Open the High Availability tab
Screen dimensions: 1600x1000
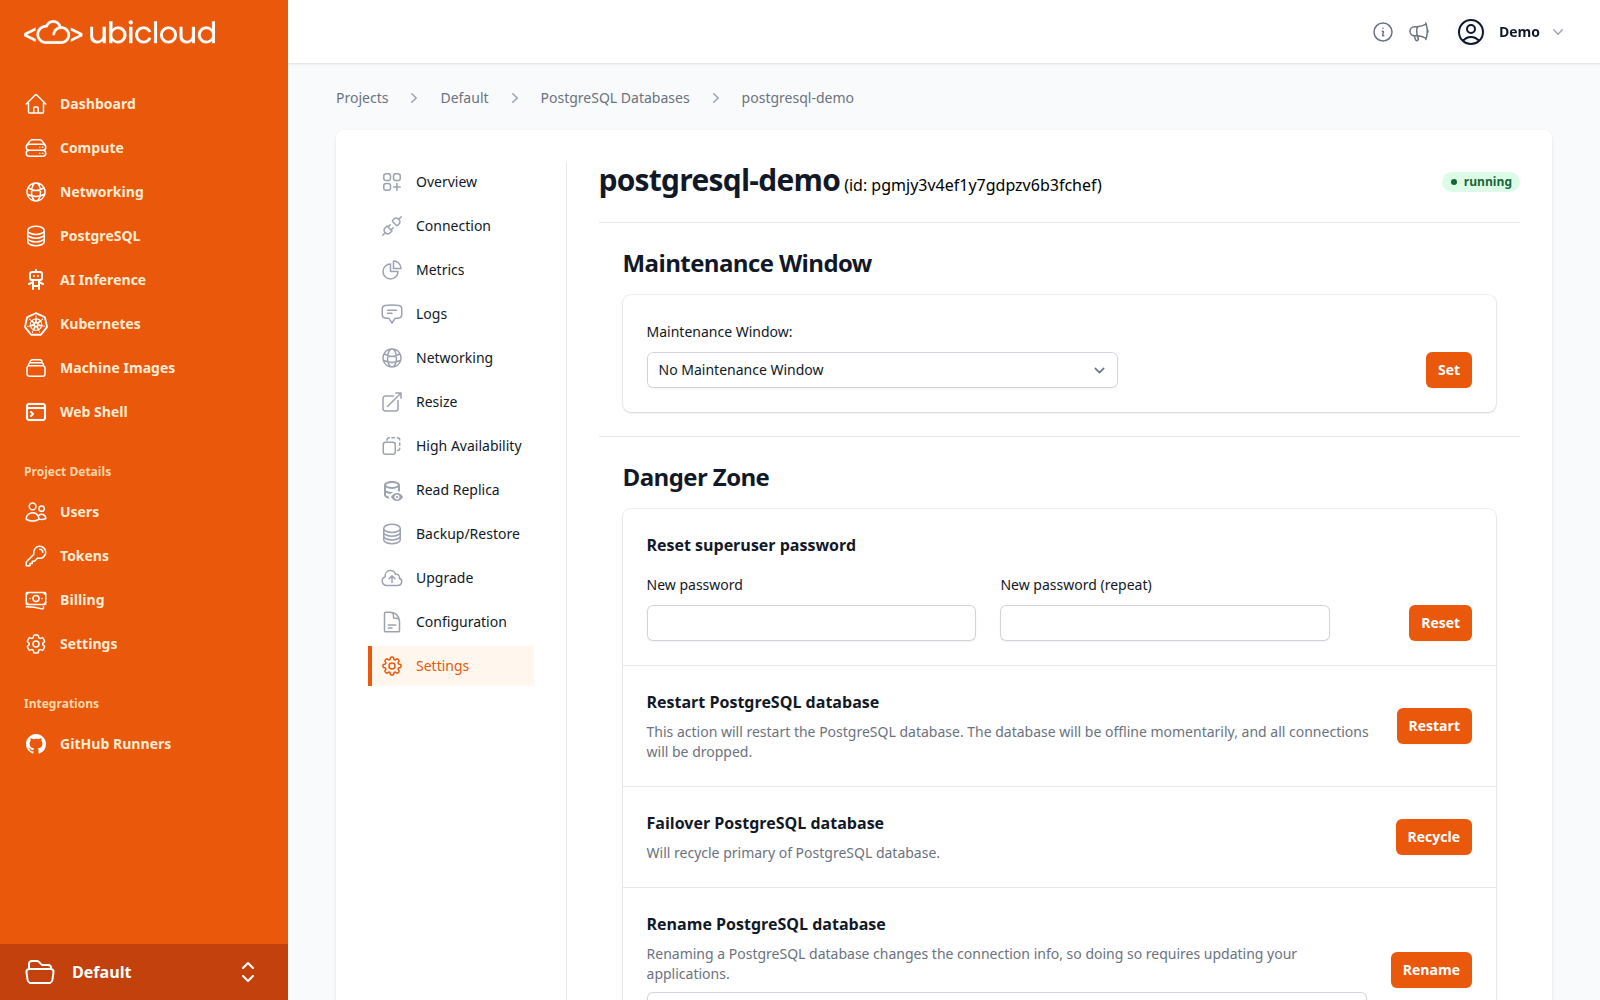pyautogui.click(x=451, y=446)
